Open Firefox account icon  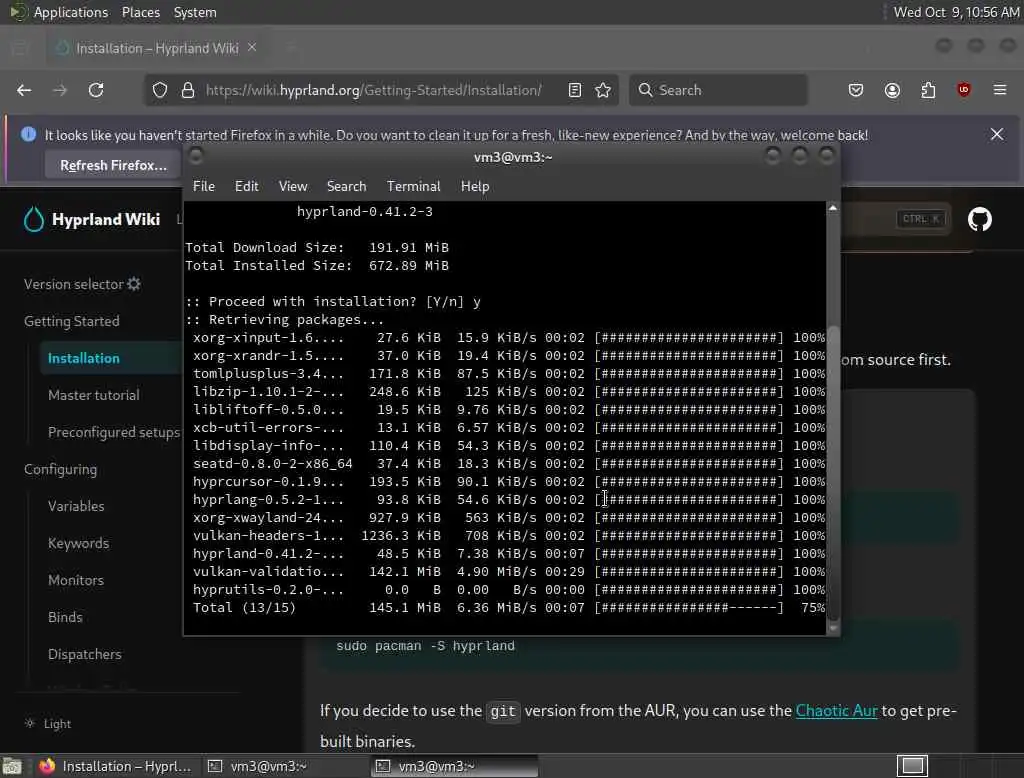pos(892,90)
